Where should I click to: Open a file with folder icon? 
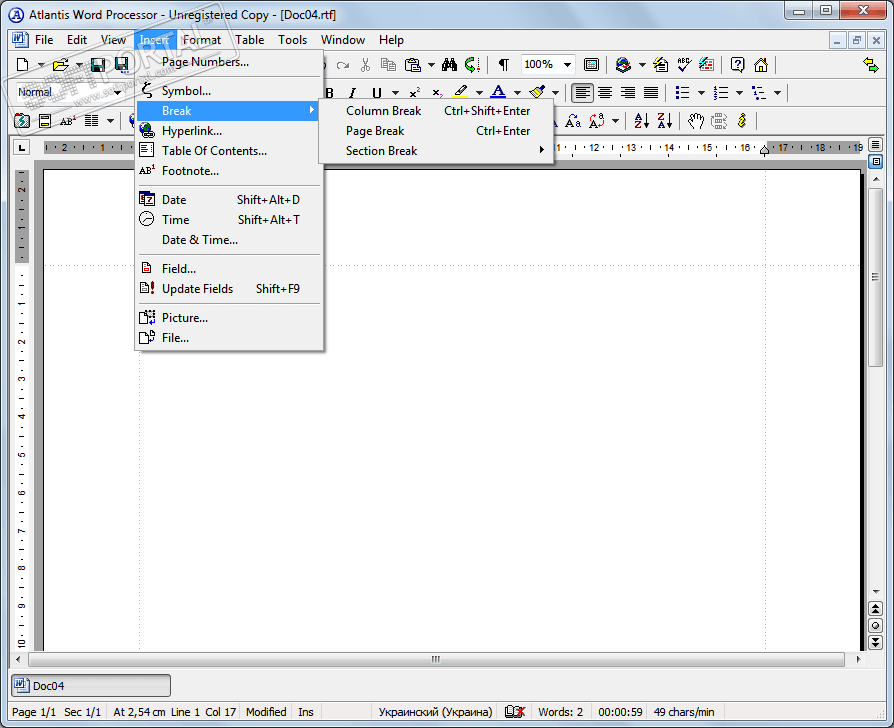tap(60, 64)
